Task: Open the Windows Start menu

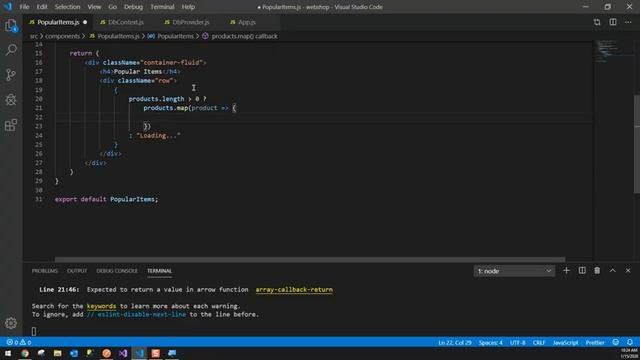Action: click(x=8, y=353)
